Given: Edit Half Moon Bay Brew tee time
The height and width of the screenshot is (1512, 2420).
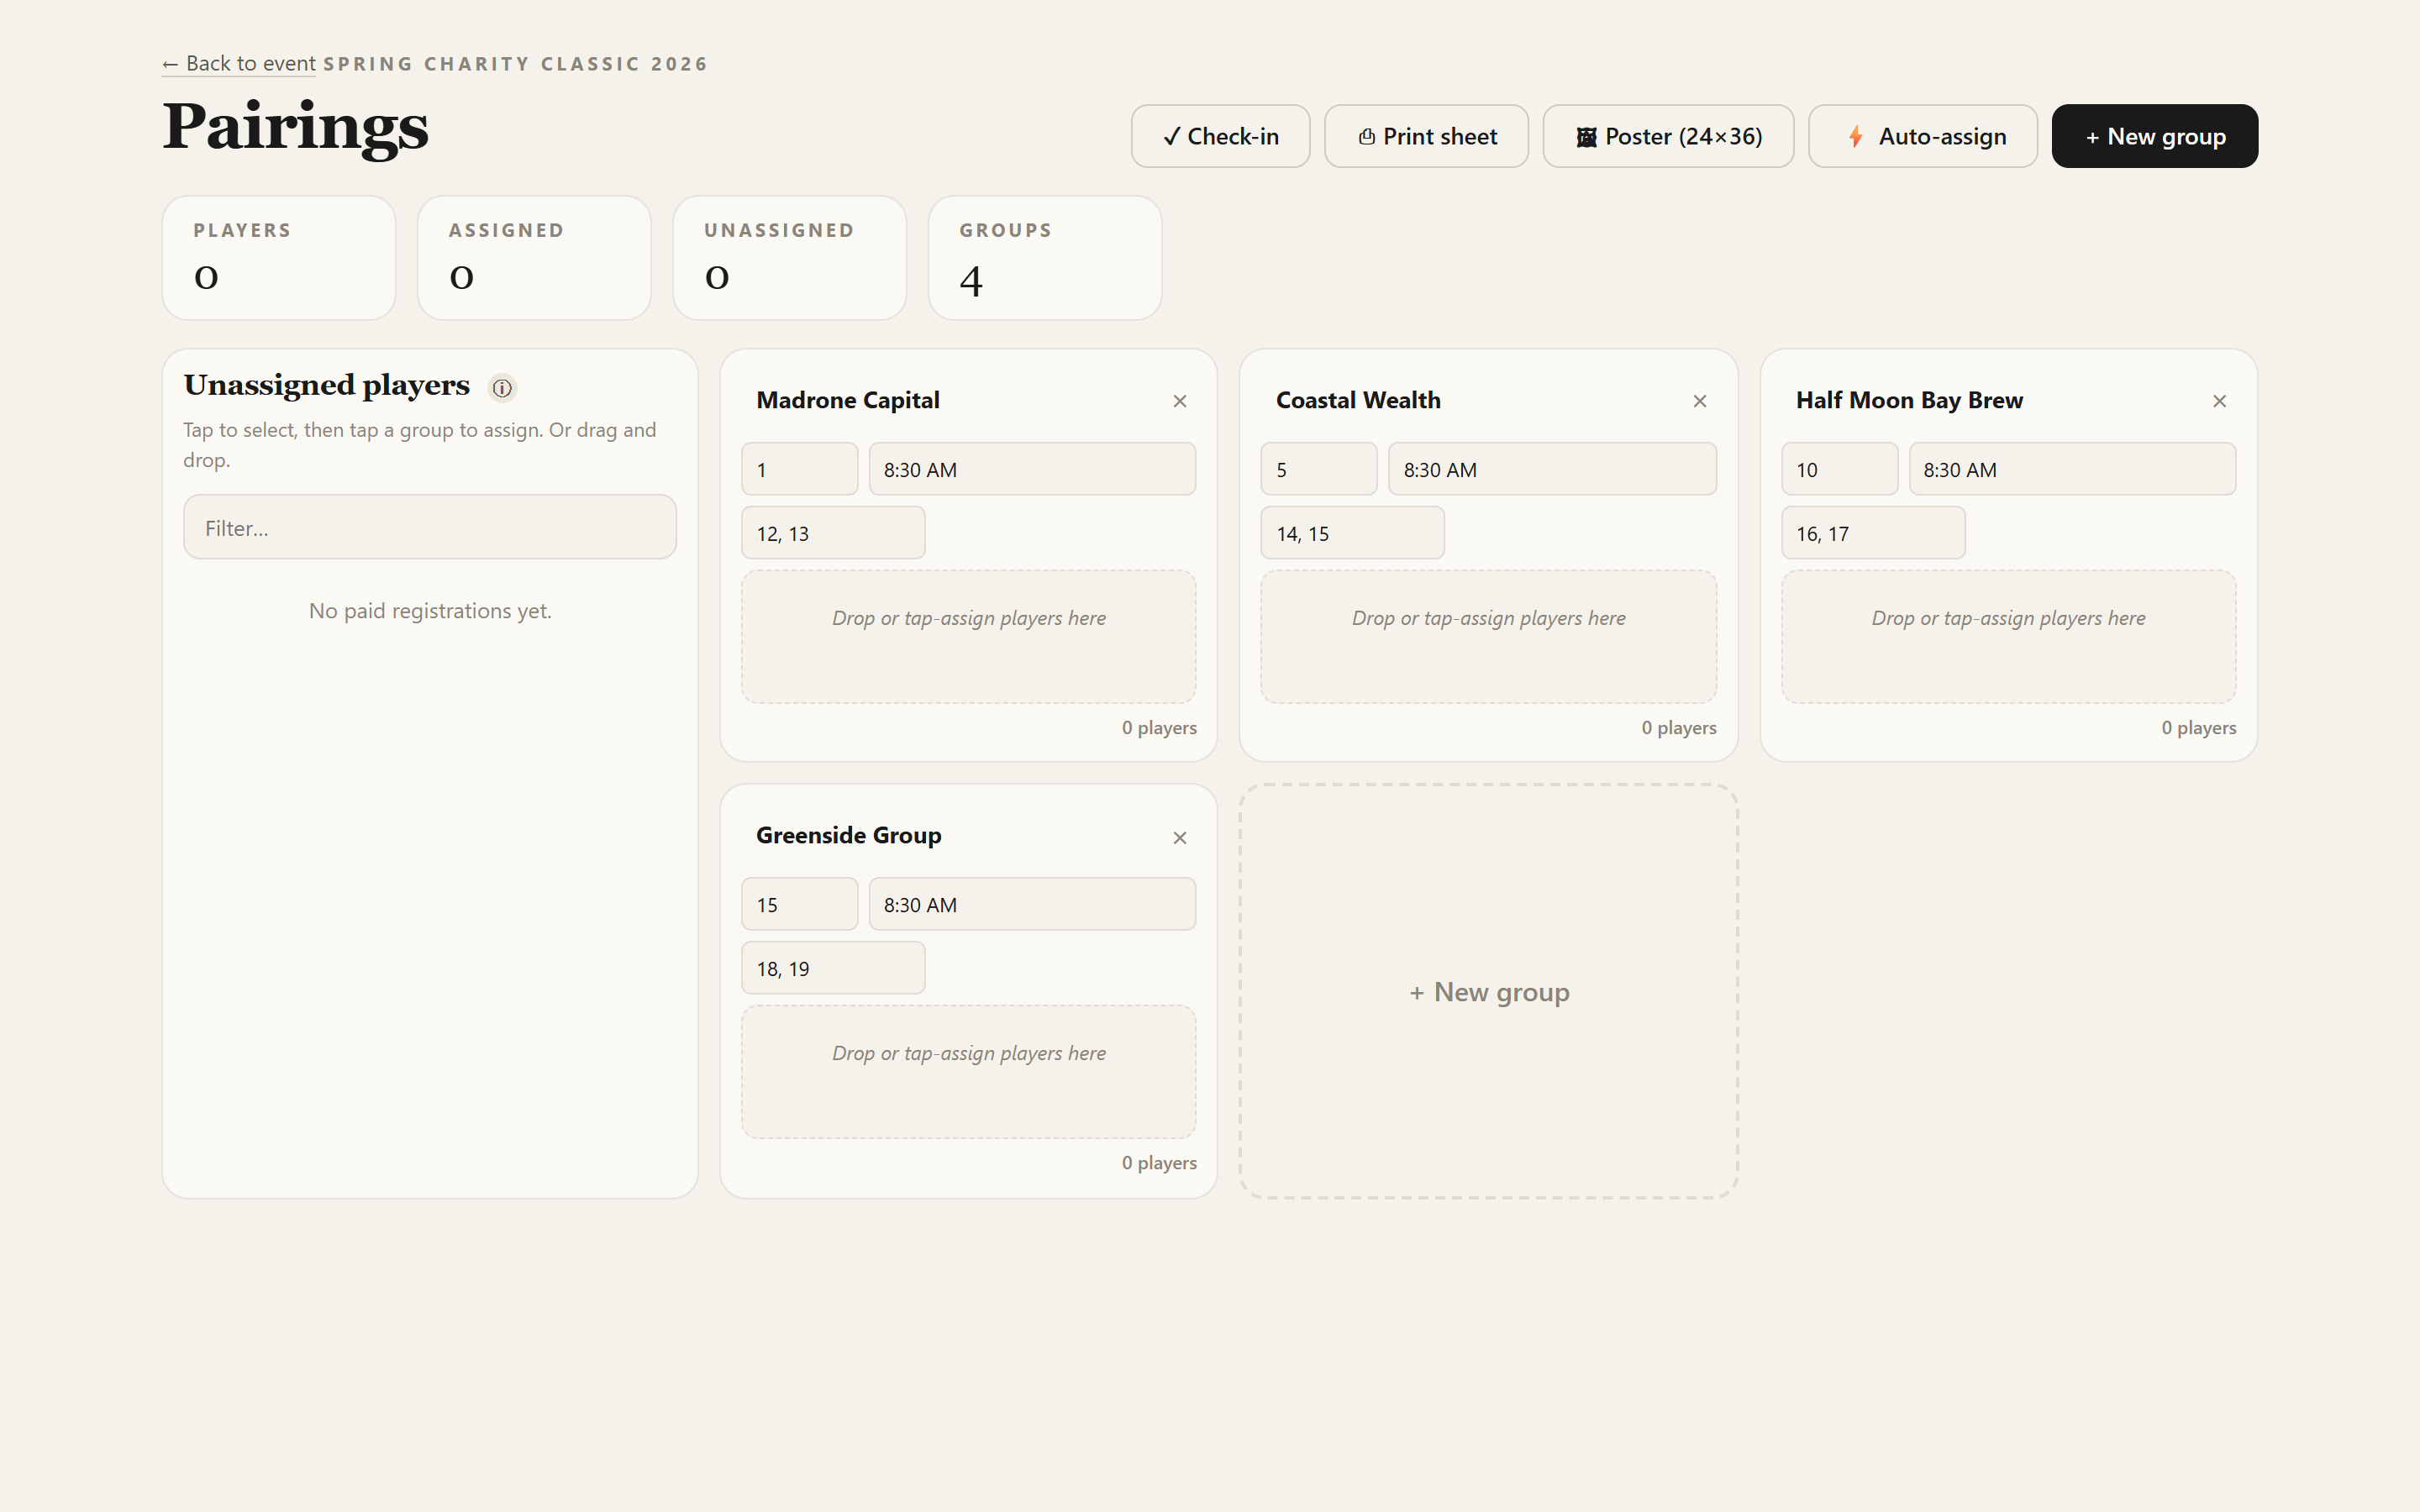Looking at the screenshot, I should coord(2072,469).
